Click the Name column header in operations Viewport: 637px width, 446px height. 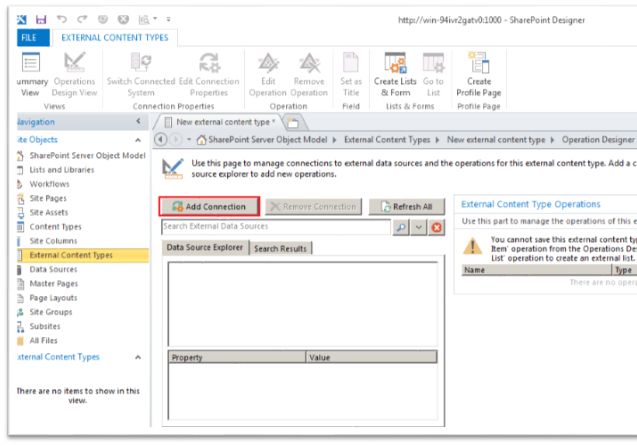click(x=536, y=270)
